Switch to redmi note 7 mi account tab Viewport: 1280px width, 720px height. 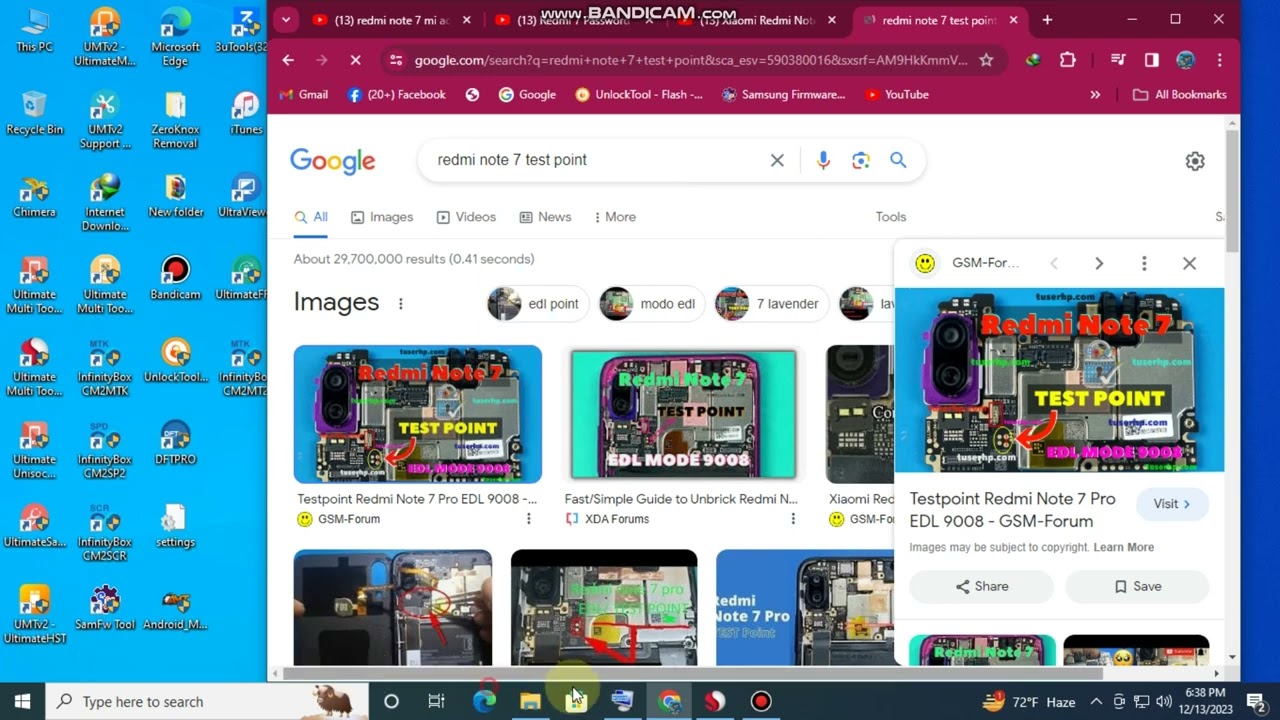pyautogui.click(x=391, y=20)
